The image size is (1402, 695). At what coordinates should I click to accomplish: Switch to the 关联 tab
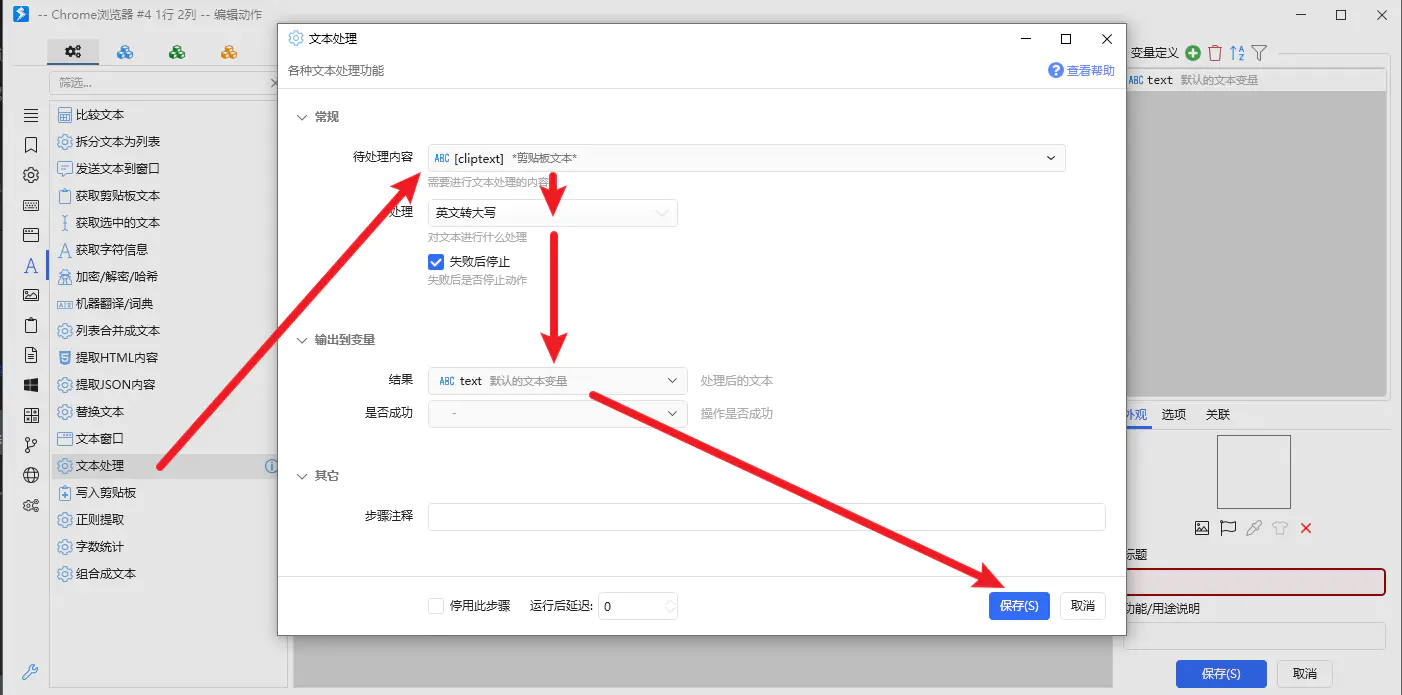pyautogui.click(x=1217, y=414)
